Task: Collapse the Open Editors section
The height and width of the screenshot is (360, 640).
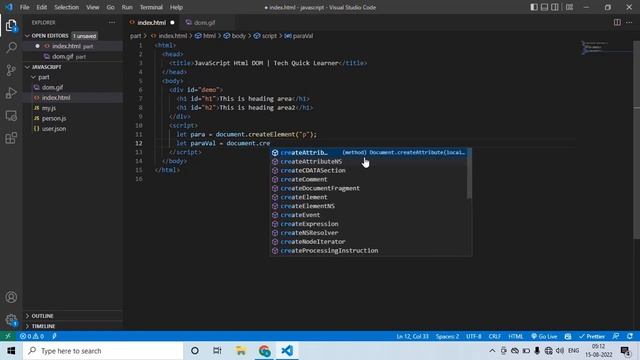Action: point(49,36)
